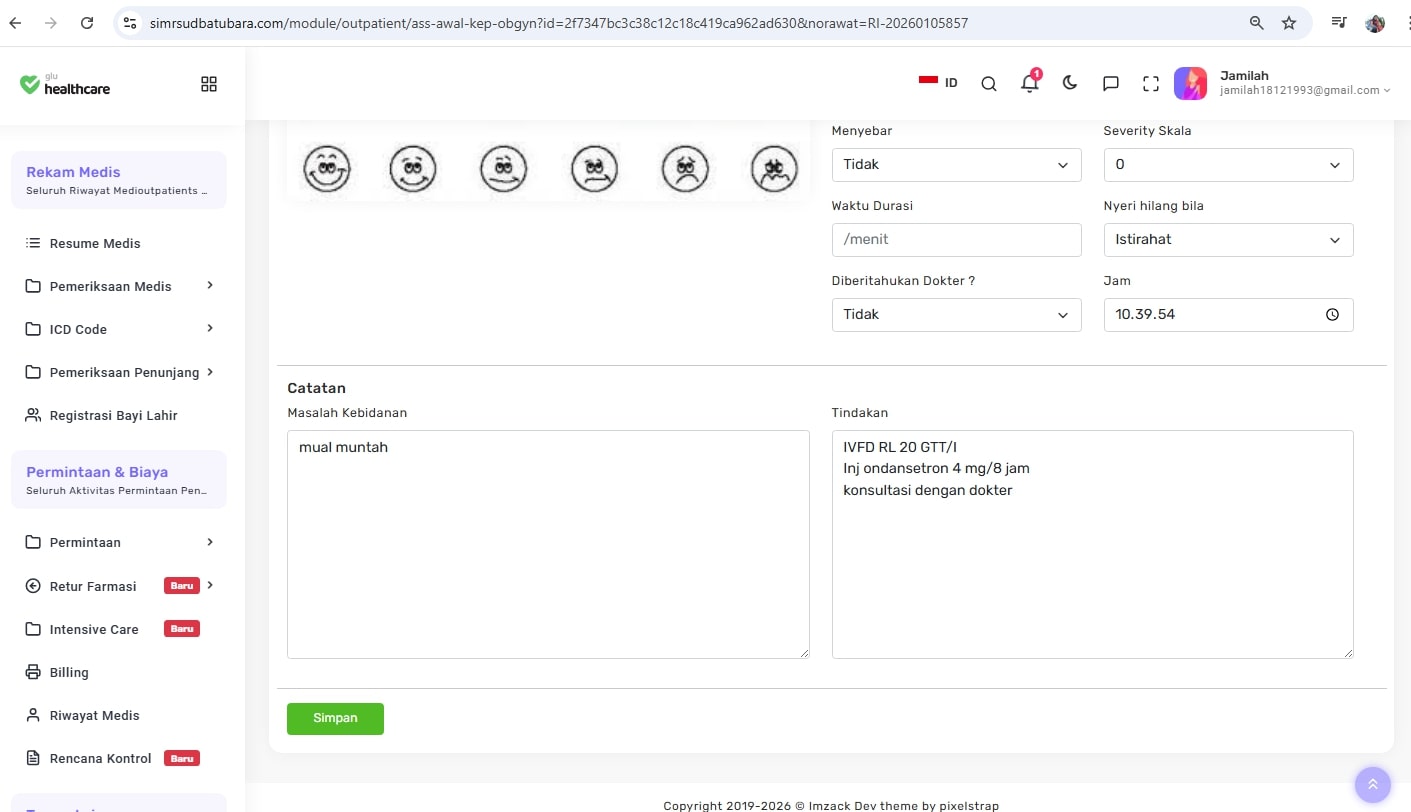Click the browser address bar URL
The height and width of the screenshot is (812, 1411).
[x=559, y=23]
